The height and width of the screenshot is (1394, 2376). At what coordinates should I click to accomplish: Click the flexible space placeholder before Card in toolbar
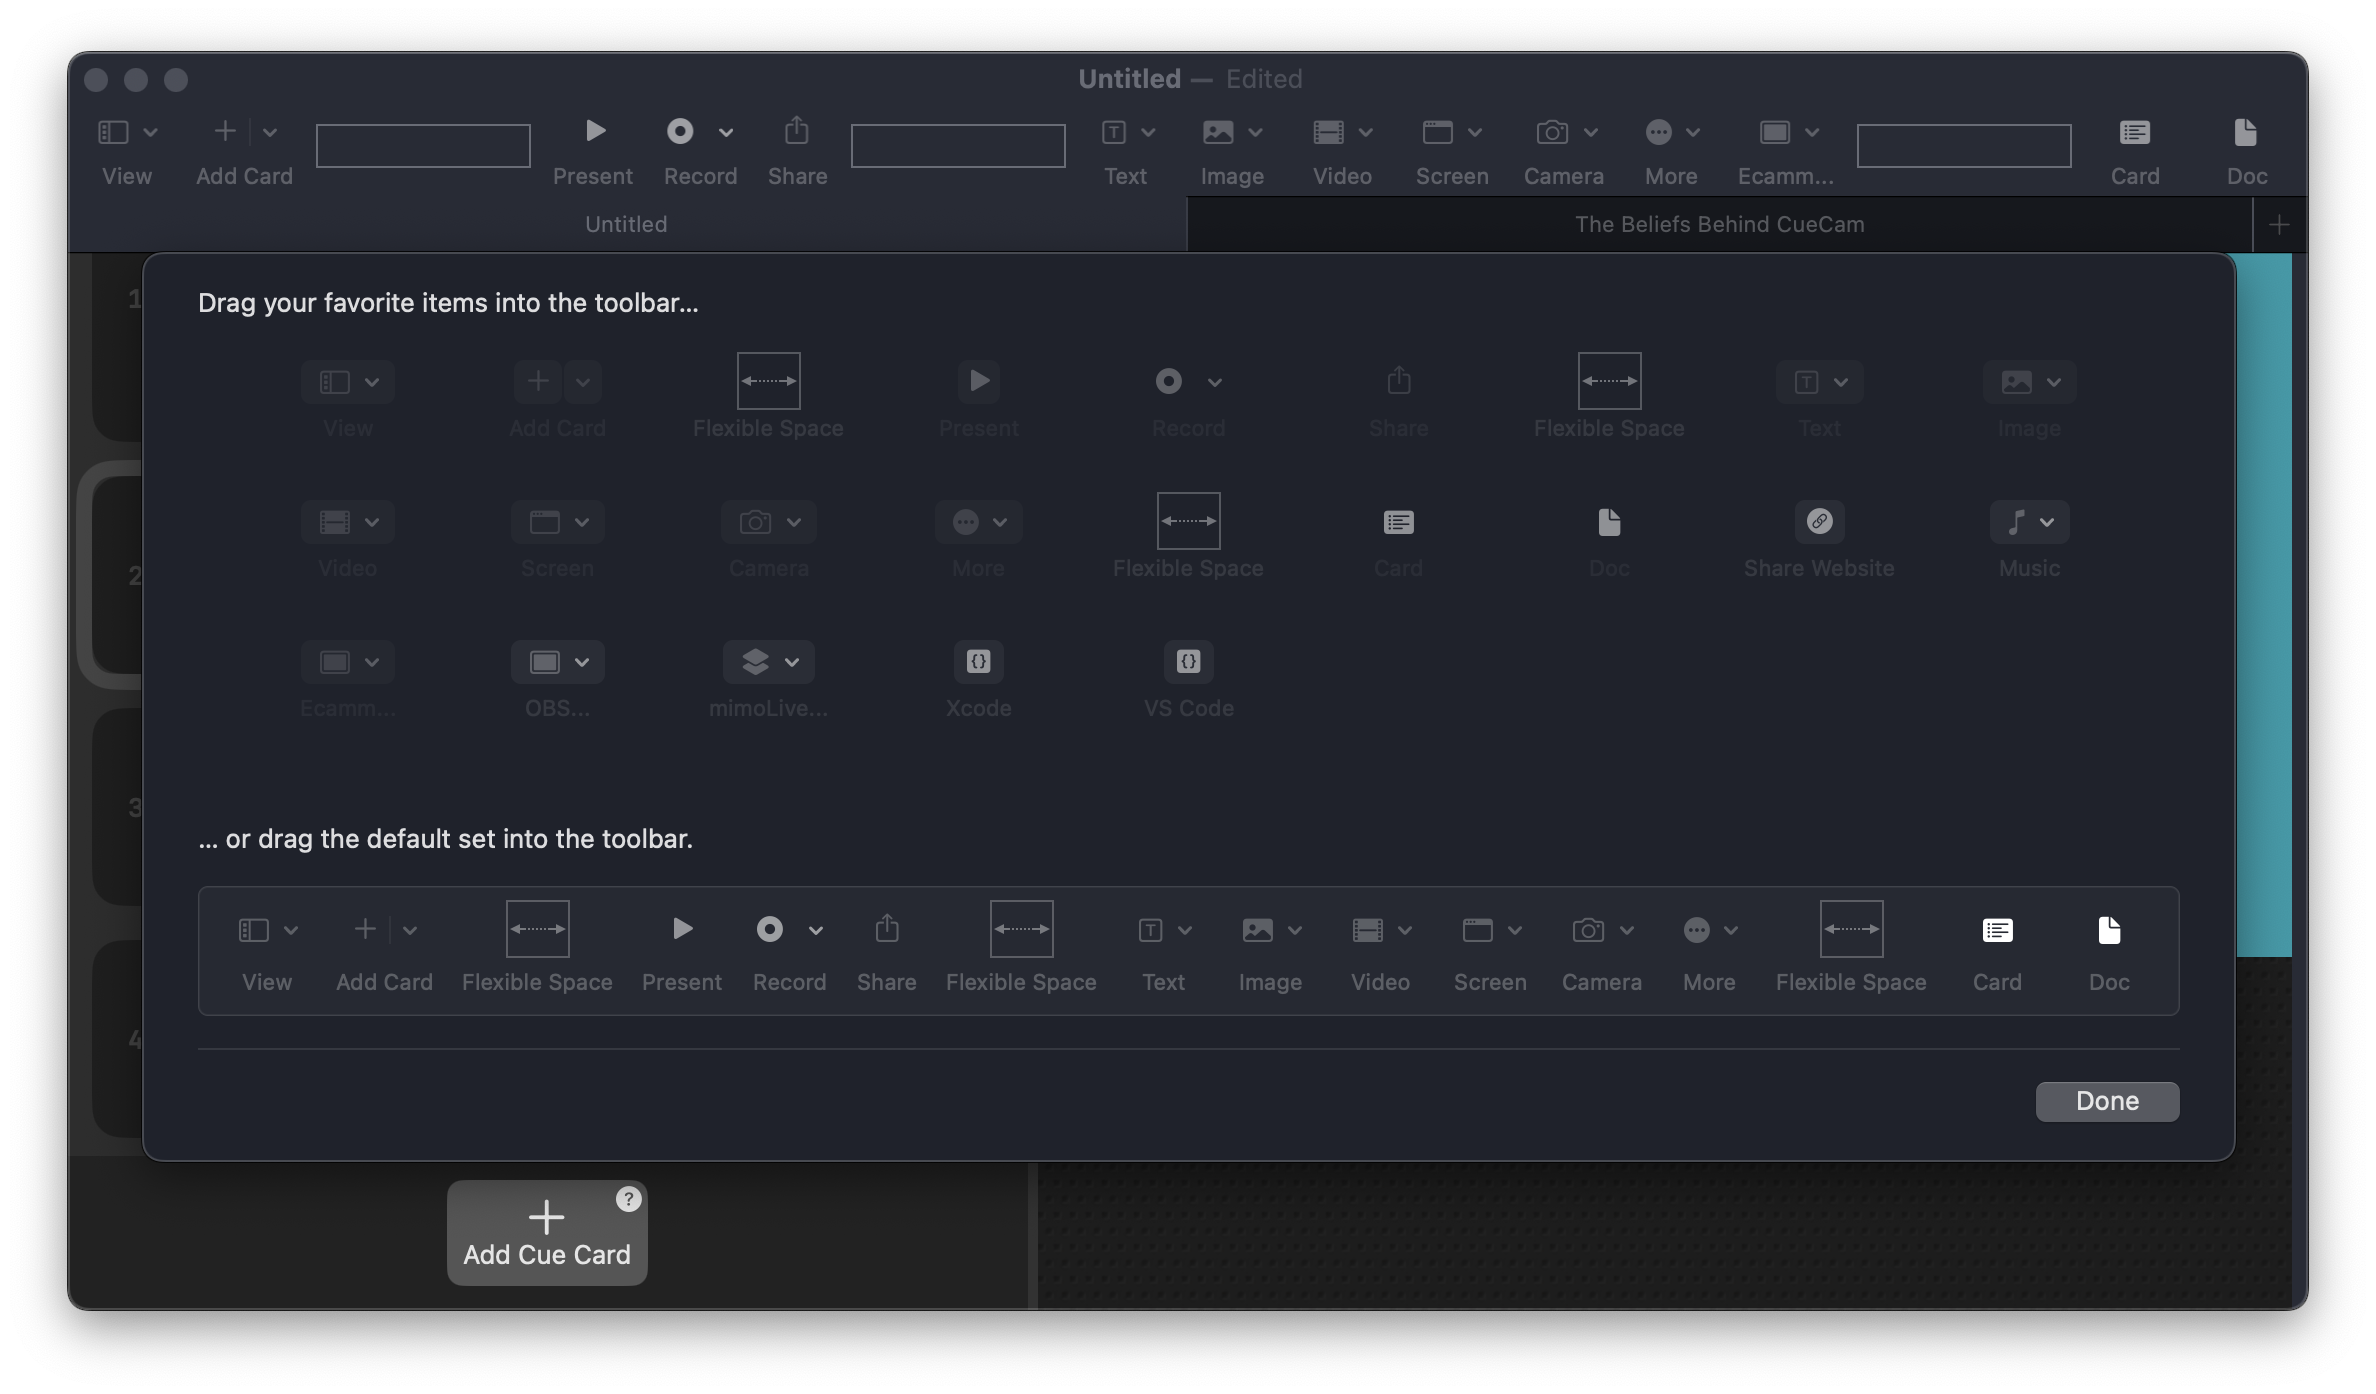tap(1964, 146)
